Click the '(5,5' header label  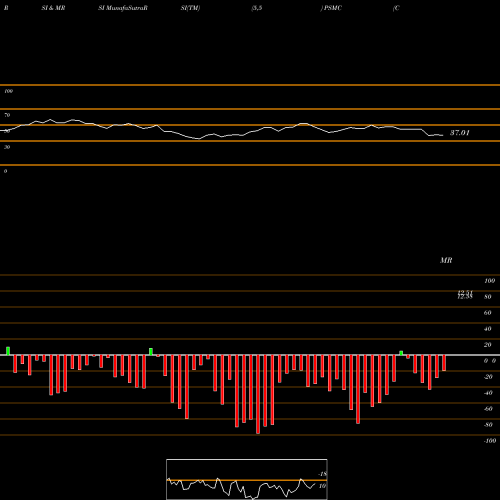(x=257, y=8)
